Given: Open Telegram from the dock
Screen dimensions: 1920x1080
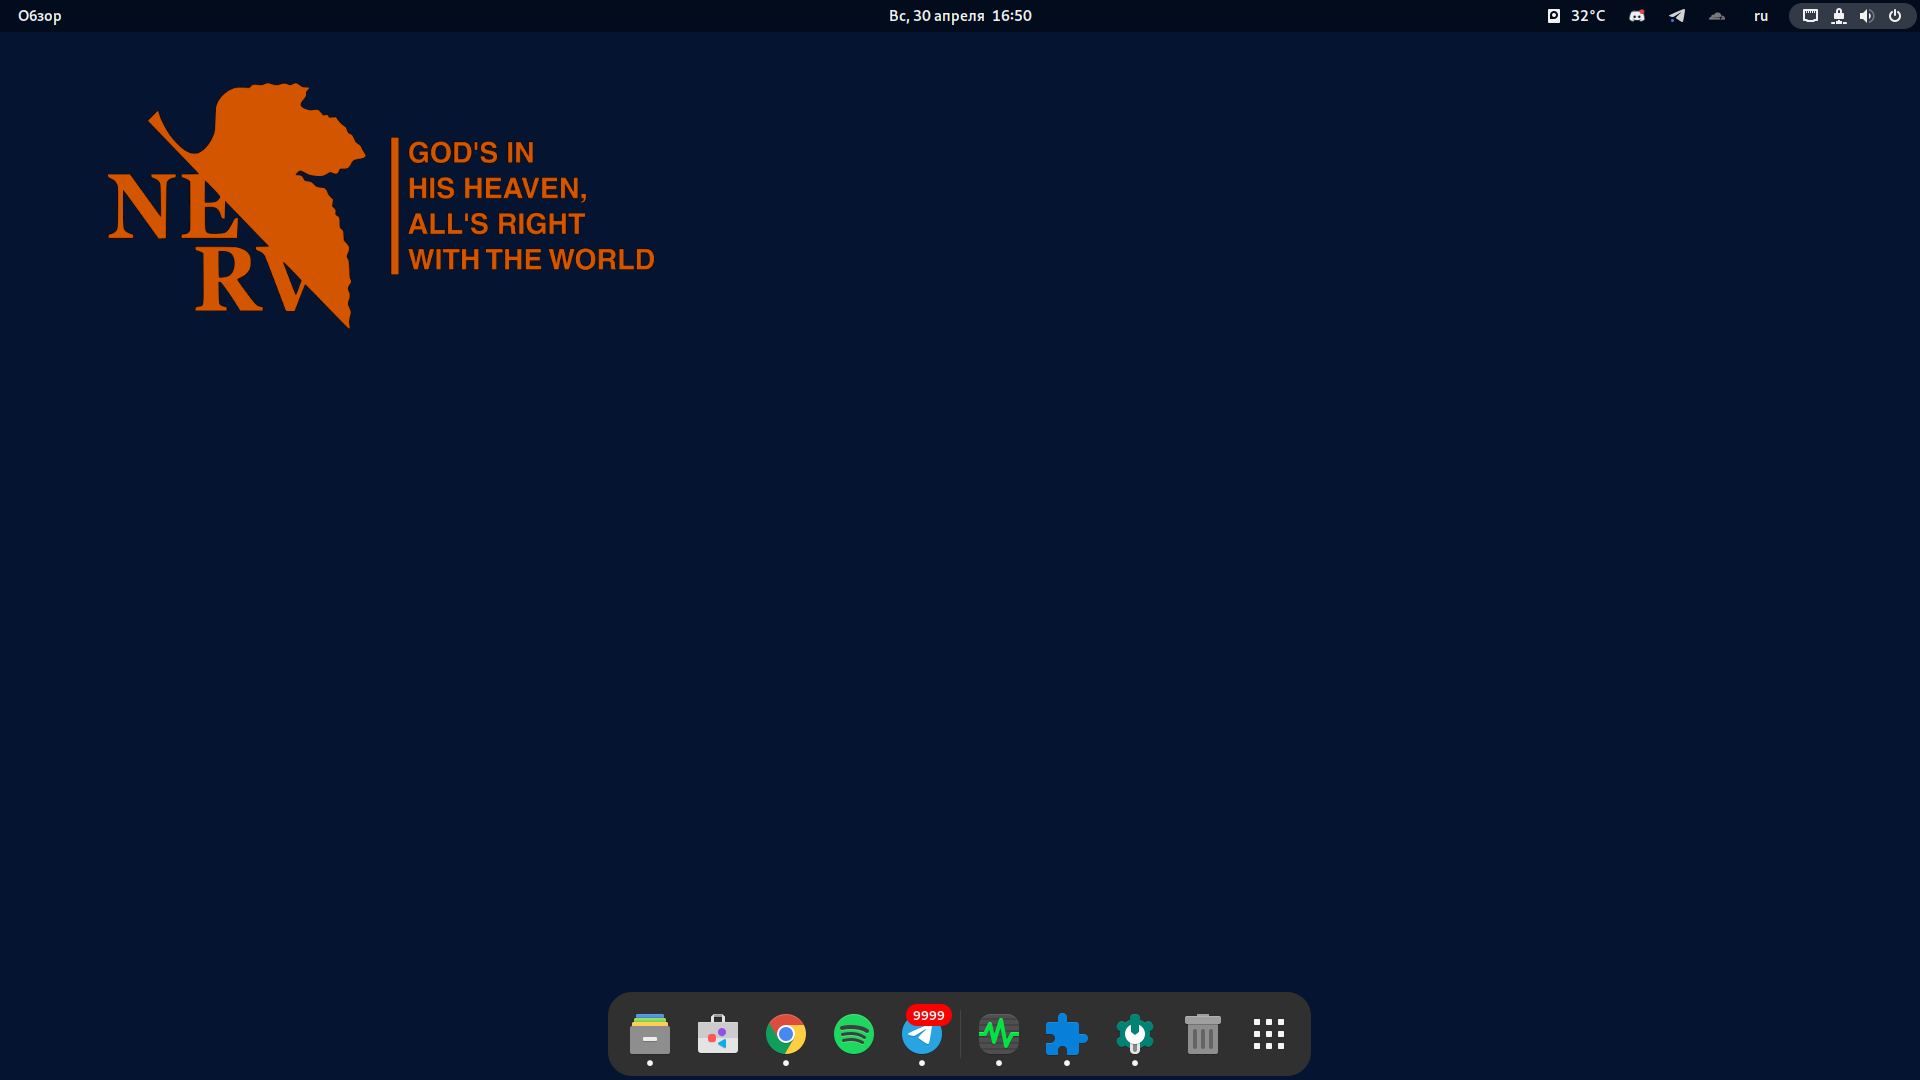Looking at the screenshot, I should 922,1035.
